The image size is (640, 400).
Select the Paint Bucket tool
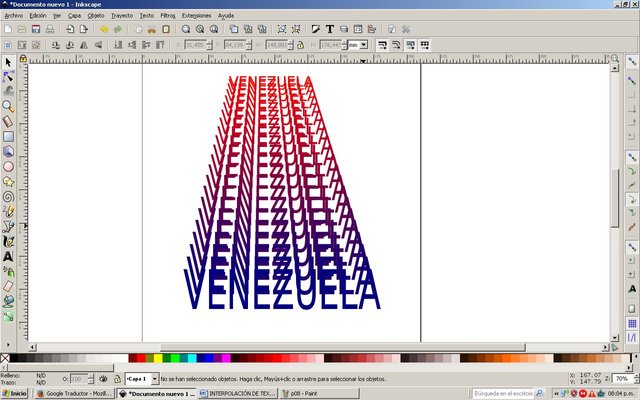(8, 301)
